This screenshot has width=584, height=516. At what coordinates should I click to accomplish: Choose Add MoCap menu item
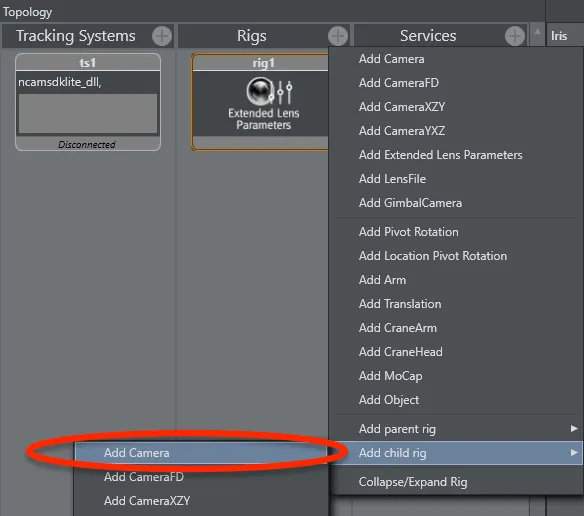tap(456, 376)
